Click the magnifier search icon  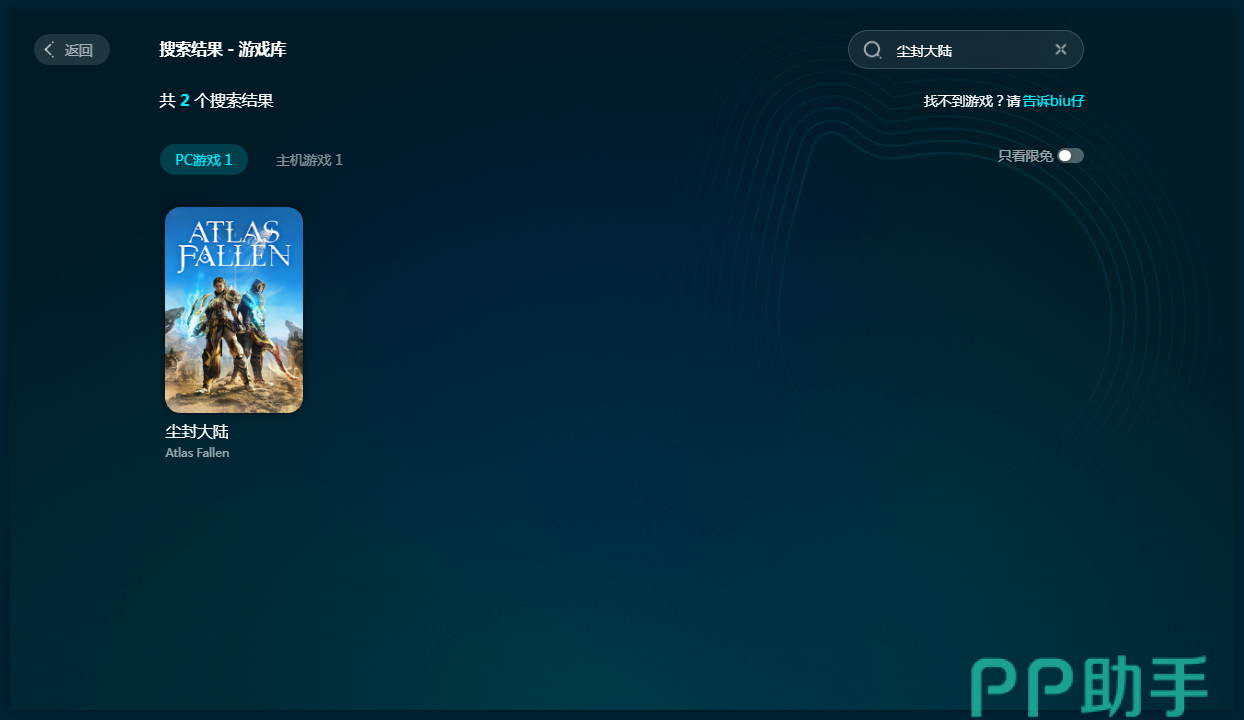pyautogui.click(x=872, y=50)
